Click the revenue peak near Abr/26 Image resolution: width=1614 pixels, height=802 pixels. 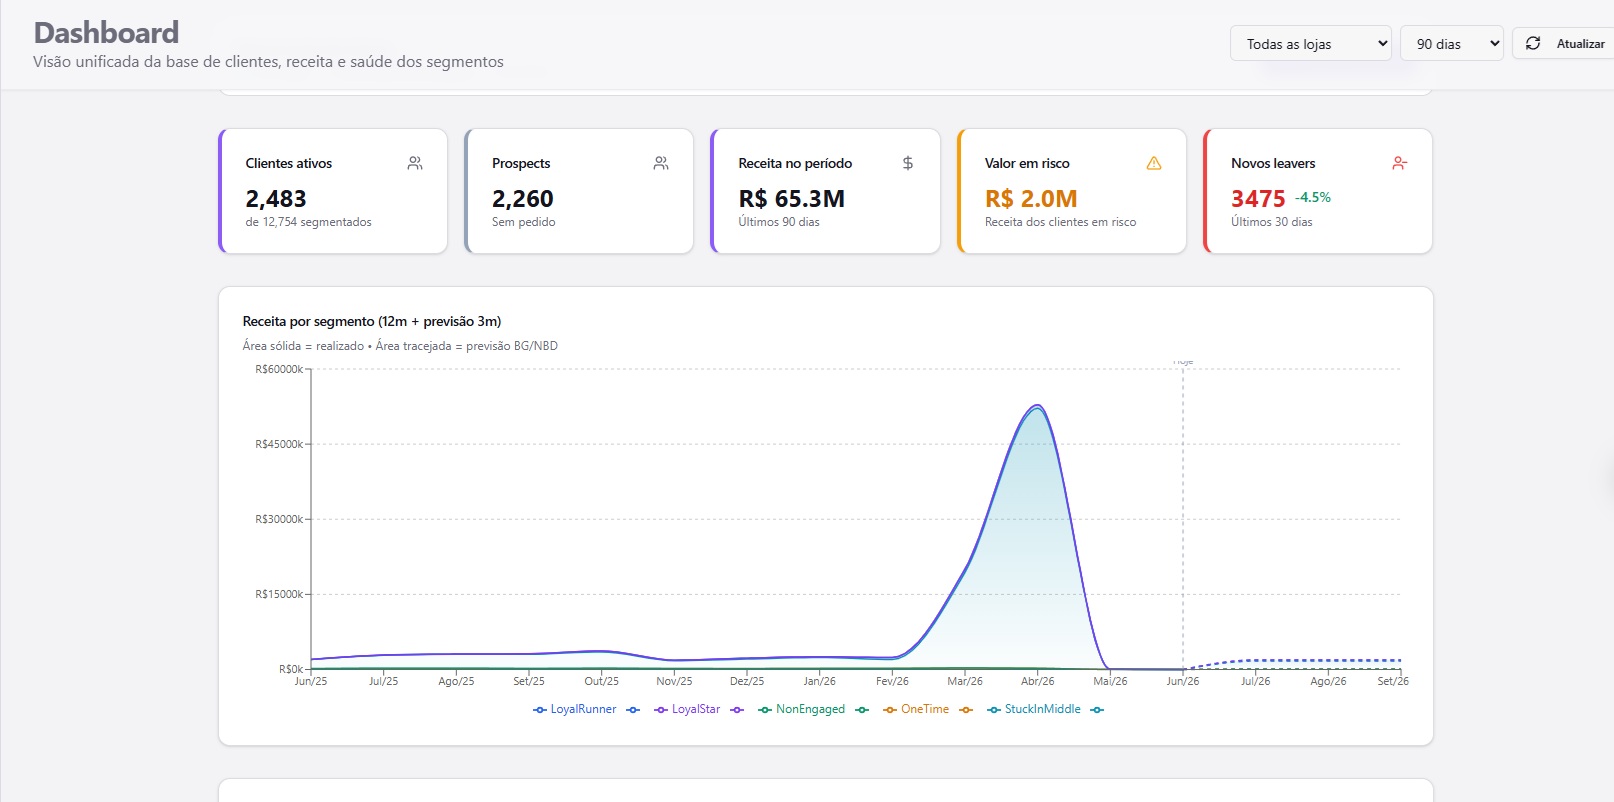click(1037, 406)
